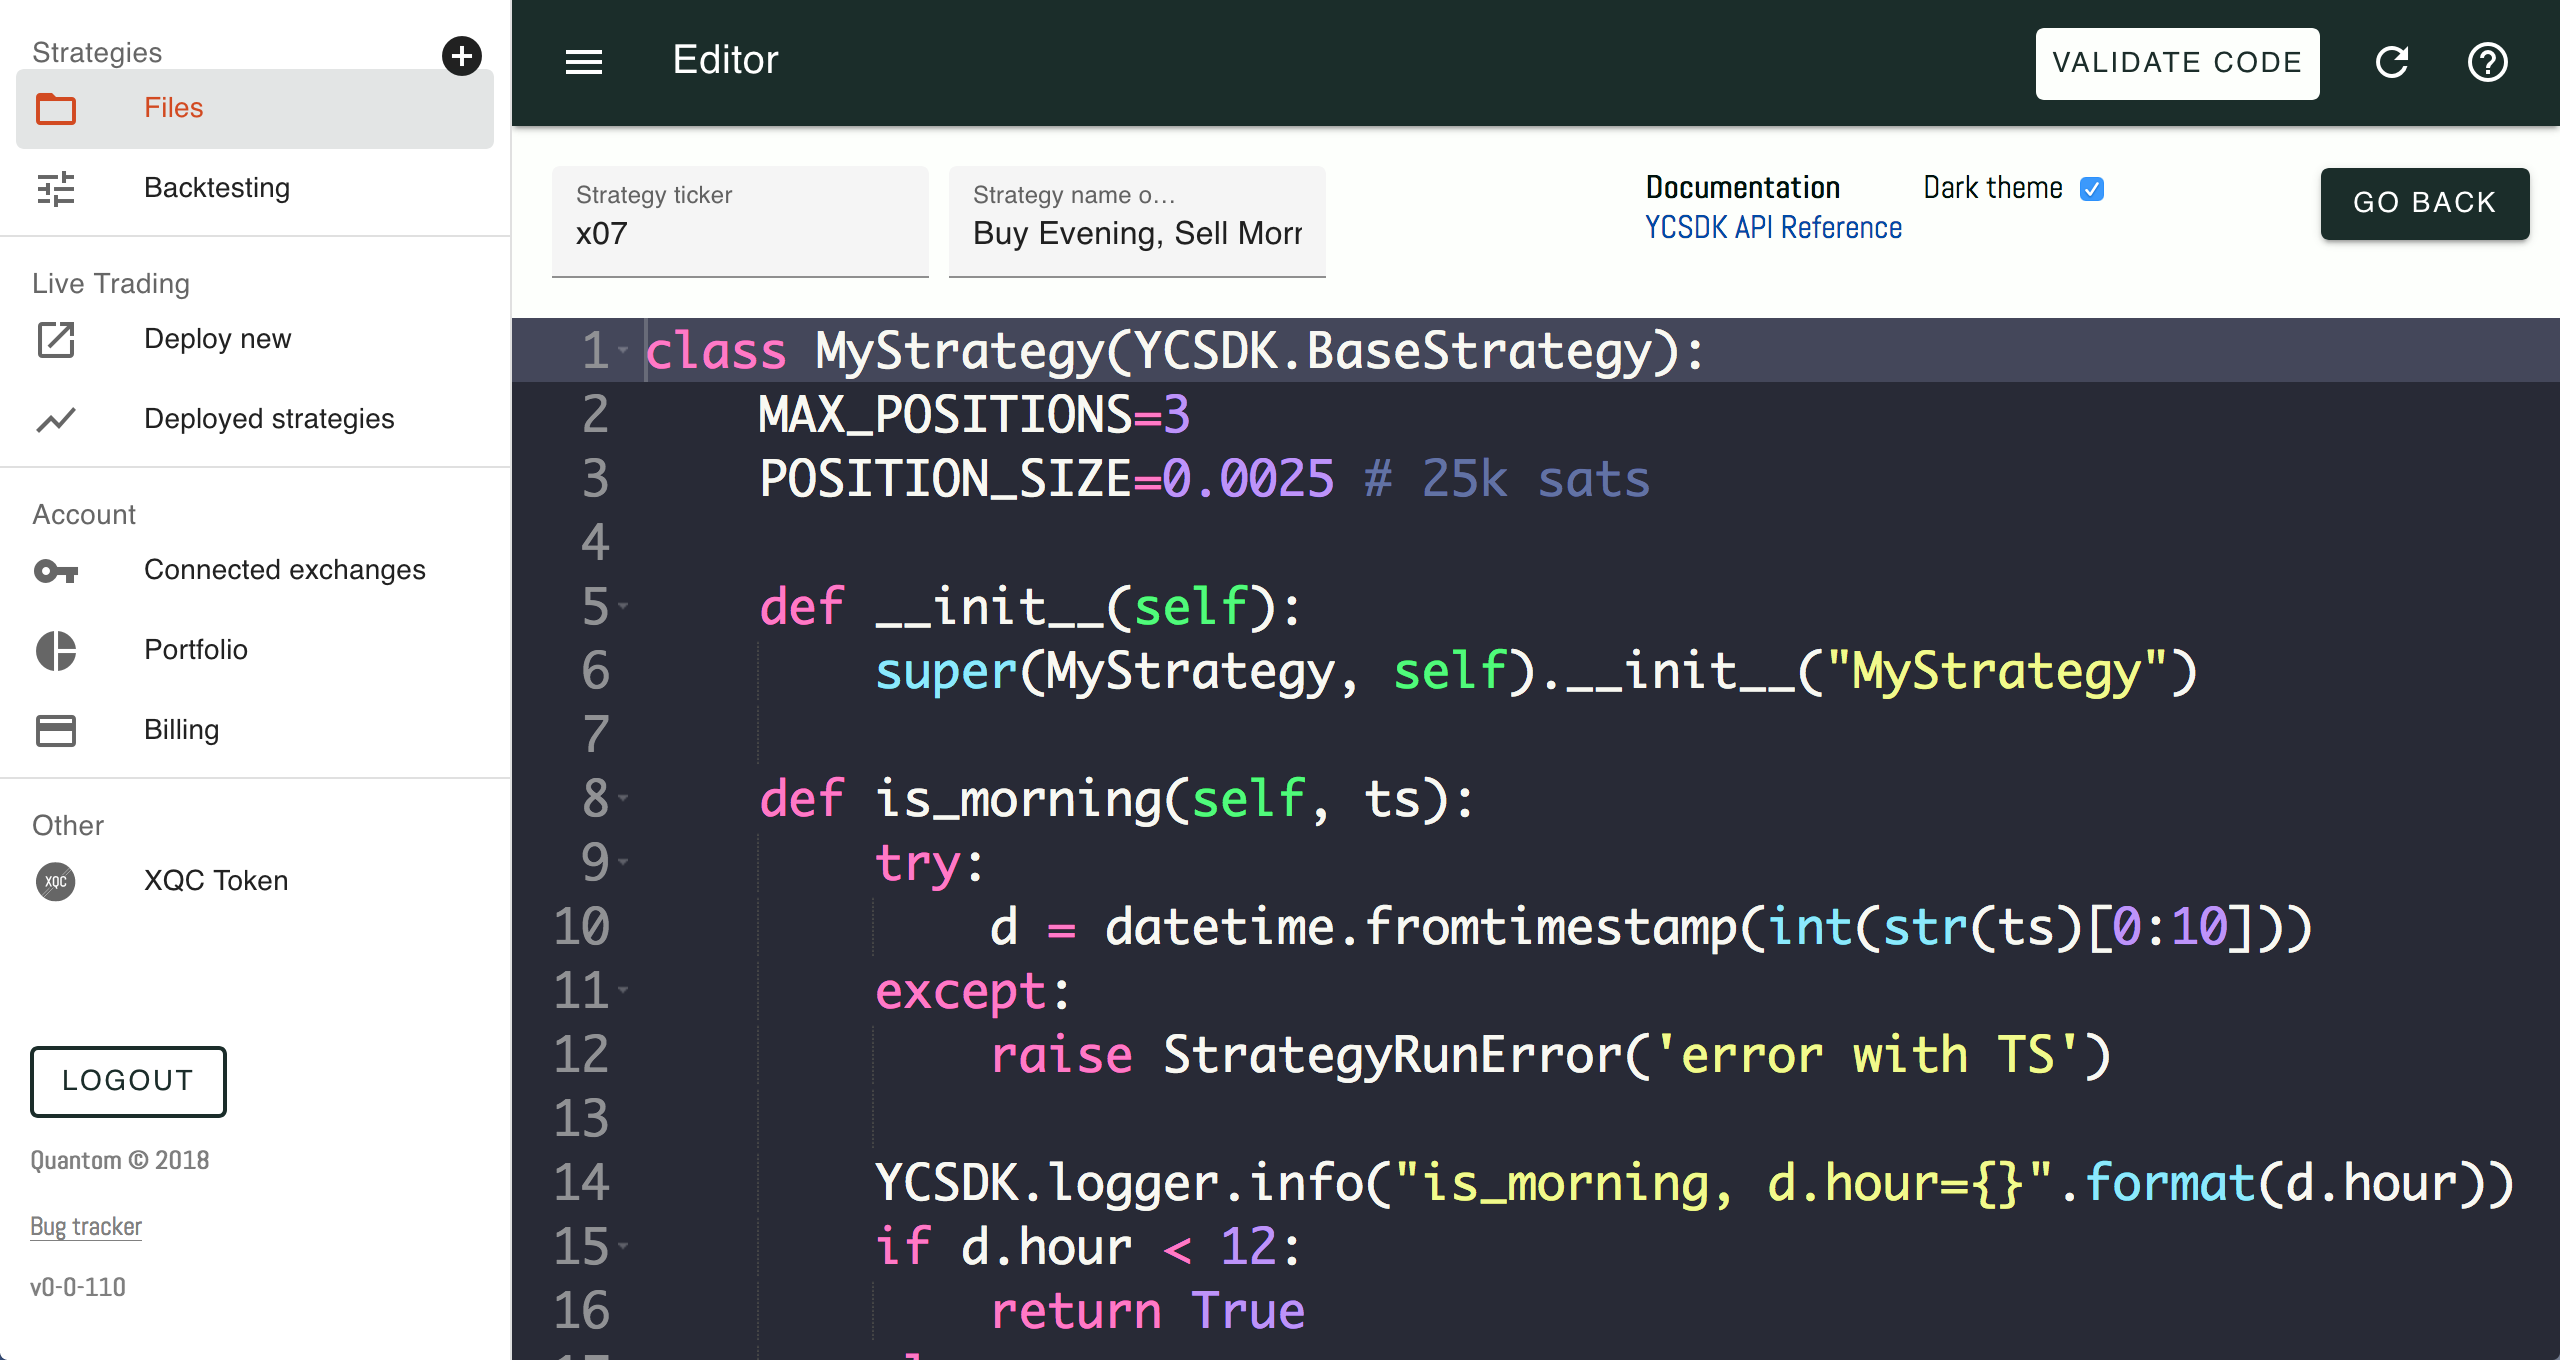Screen dimensions: 2560x1360
Task: Go to Portfolio
Action: (x=255, y=650)
